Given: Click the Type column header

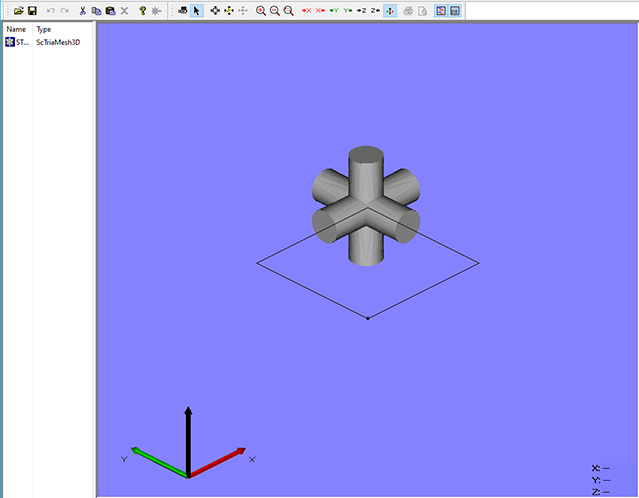Looking at the screenshot, I should (x=44, y=29).
